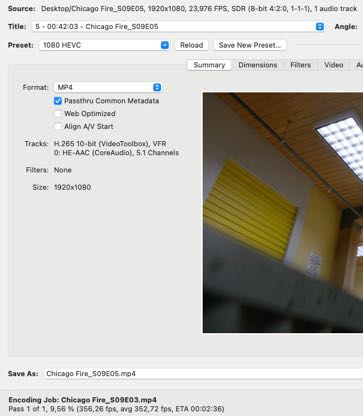Viewport: 363px width, 416px height.
Task: Click the Passthru Common Metadata label
Action: pos(112,101)
